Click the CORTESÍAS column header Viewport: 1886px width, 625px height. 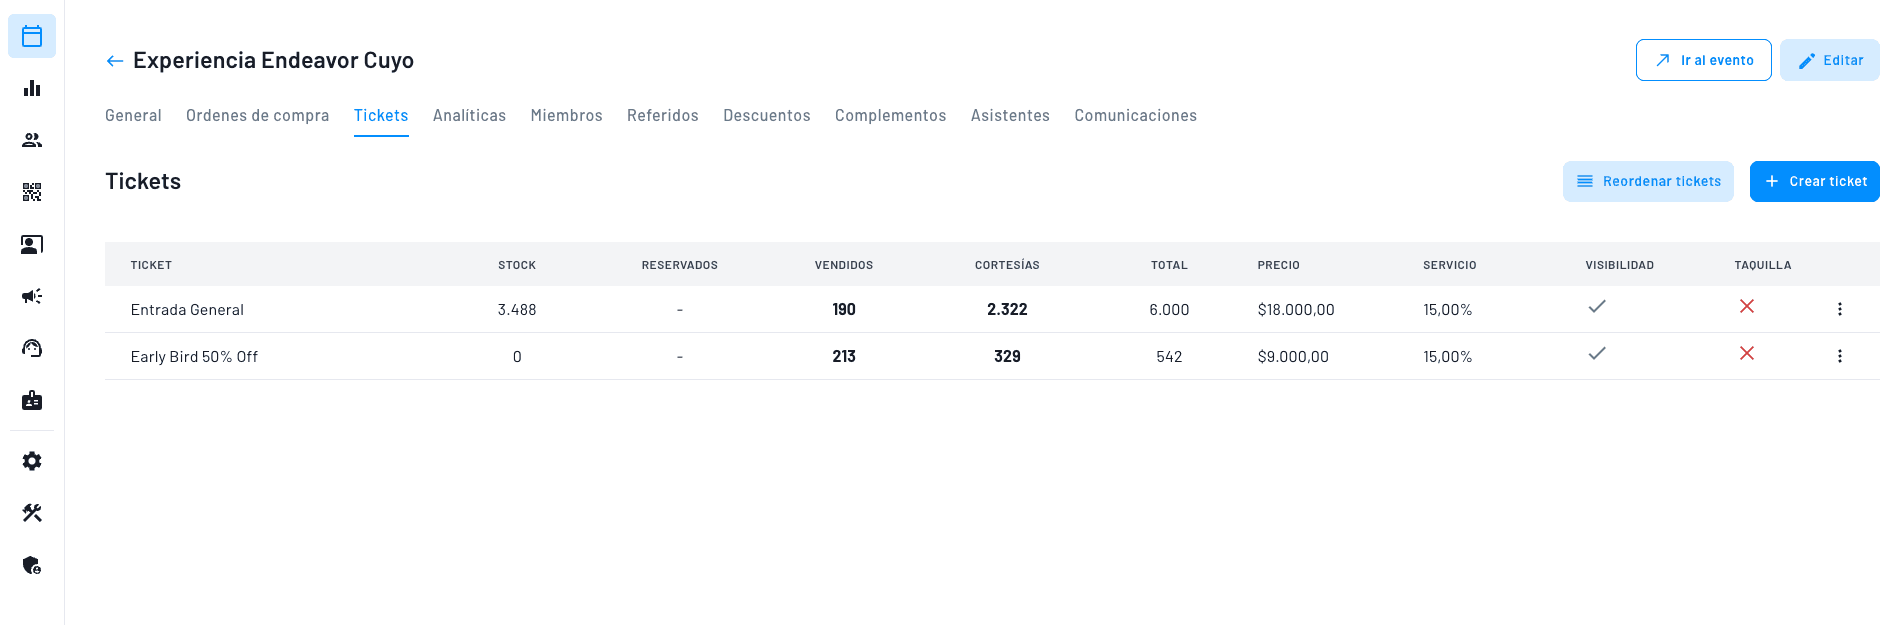click(x=1007, y=265)
